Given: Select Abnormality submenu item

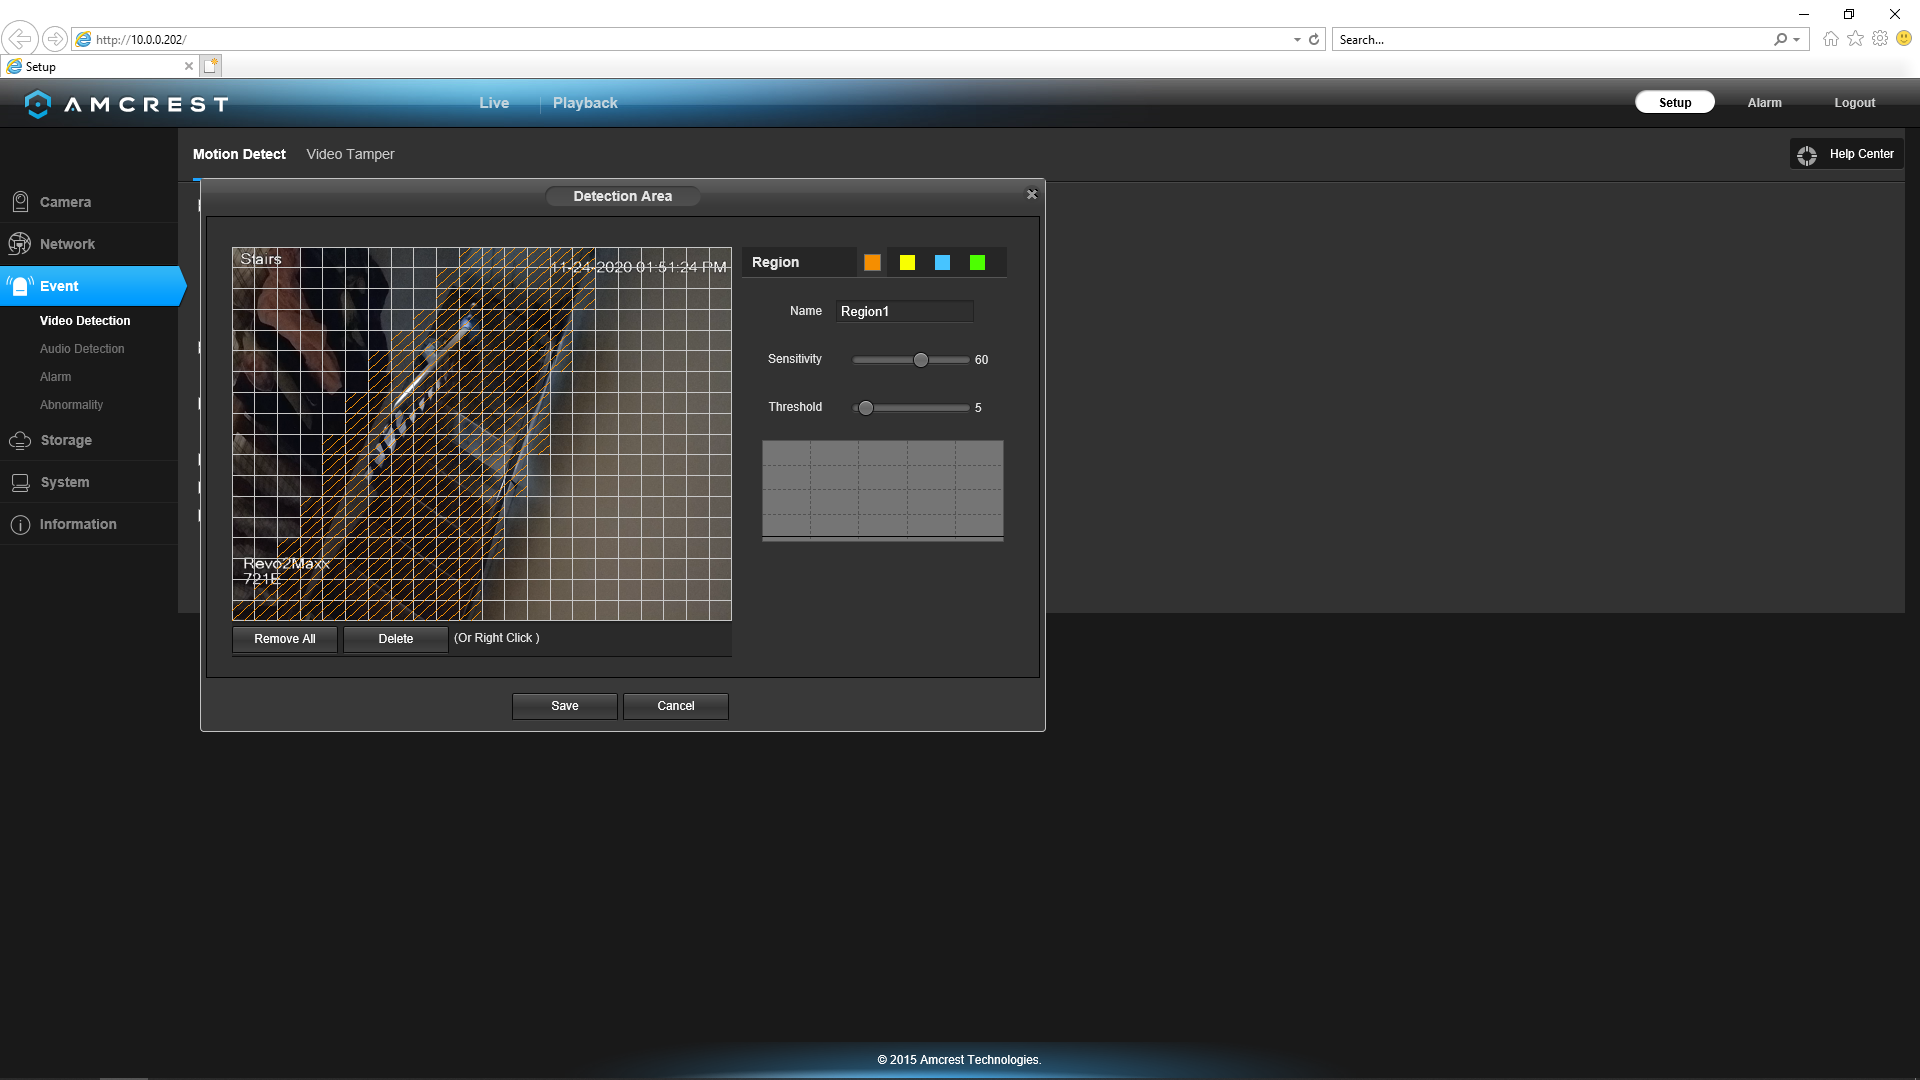Looking at the screenshot, I should (x=71, y=405).
